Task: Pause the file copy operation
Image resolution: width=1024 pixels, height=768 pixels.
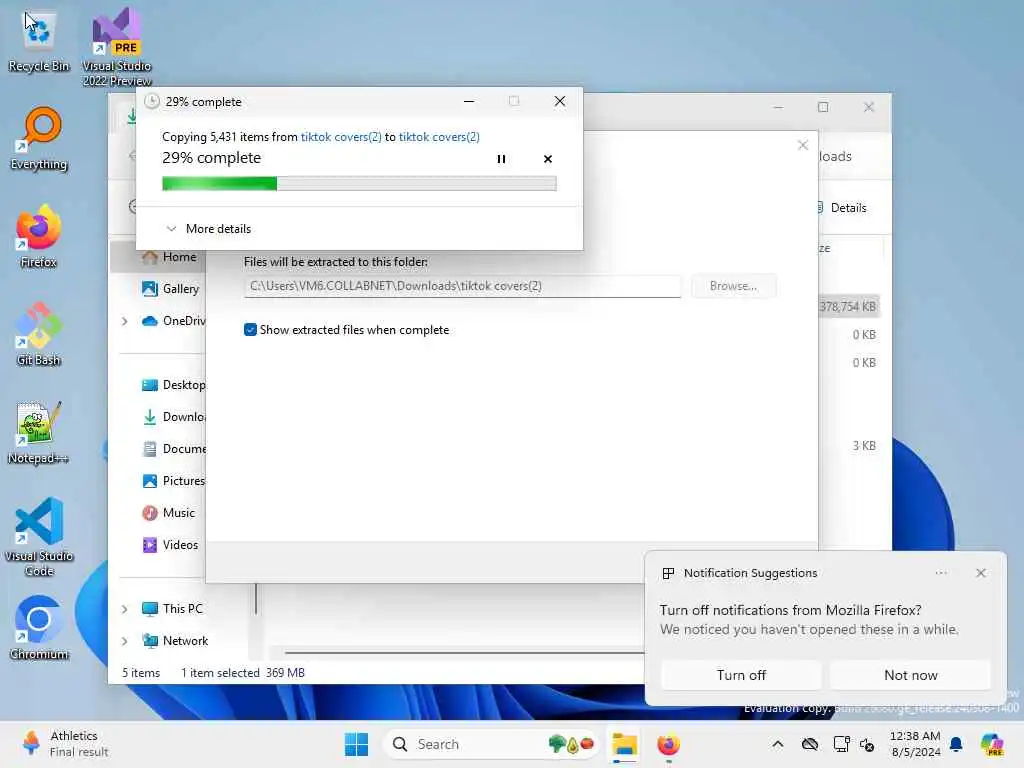Action: point(502,159)
